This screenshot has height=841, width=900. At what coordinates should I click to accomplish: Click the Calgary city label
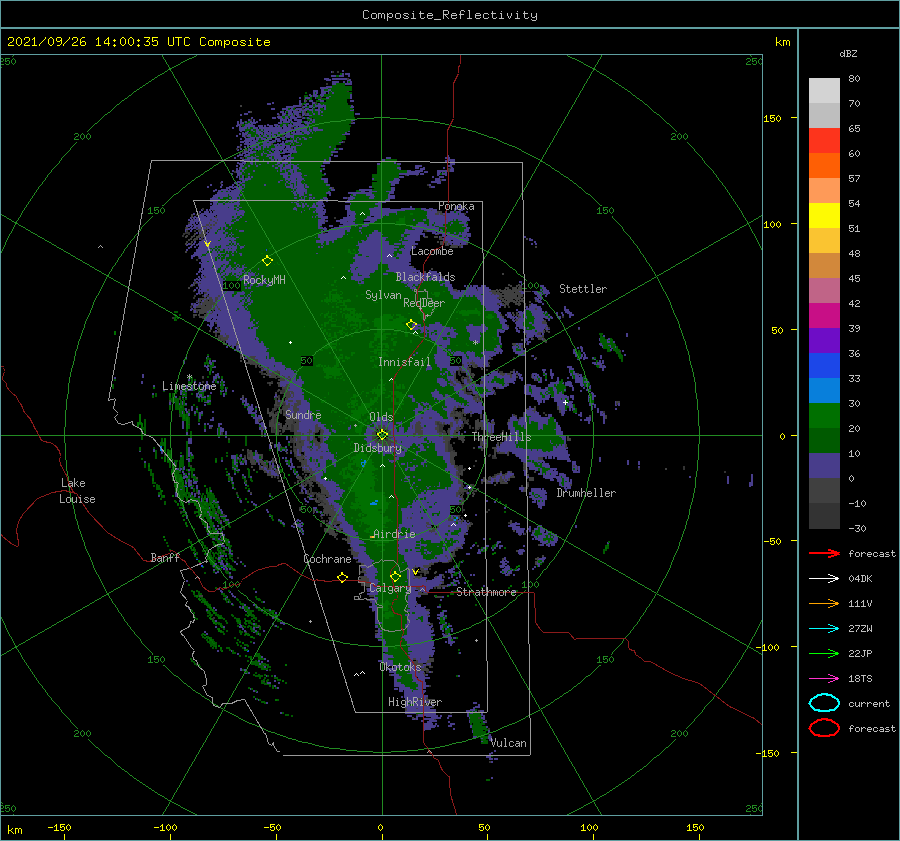pos(390,588)
